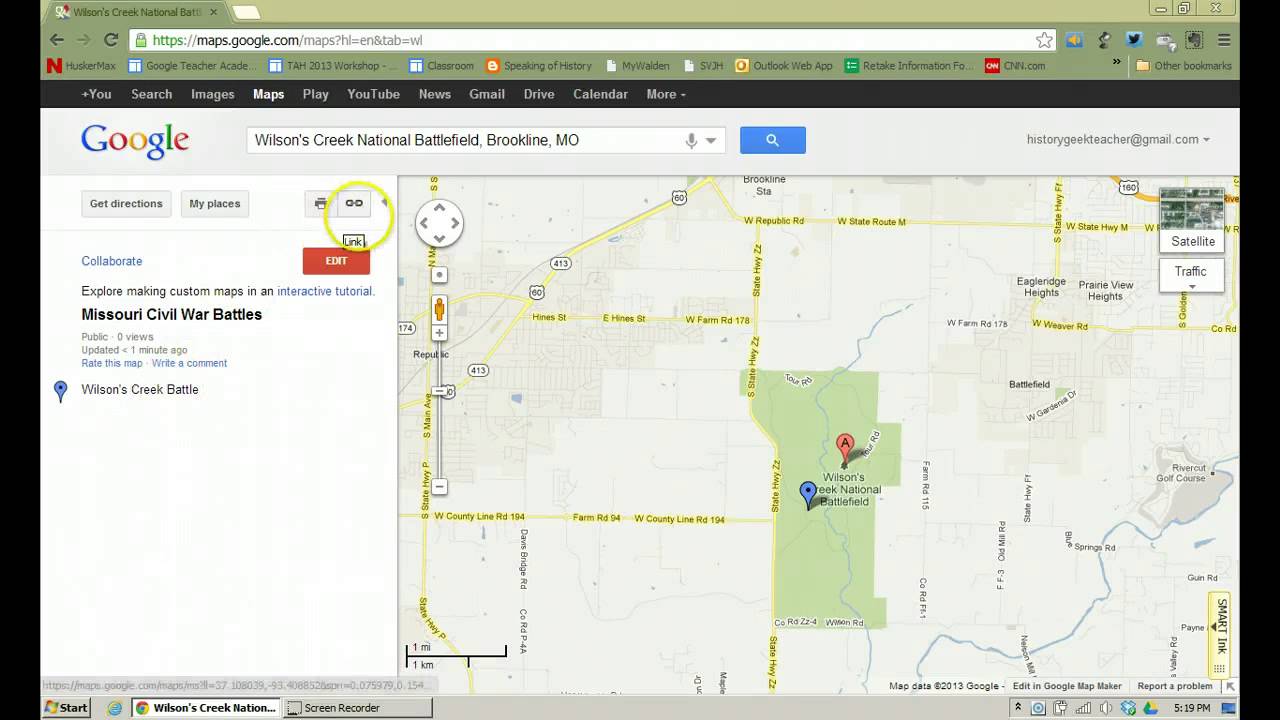Click Get directions button
Image resolution: width=1280 pixels, height=720 pixels.
[126, 203]
